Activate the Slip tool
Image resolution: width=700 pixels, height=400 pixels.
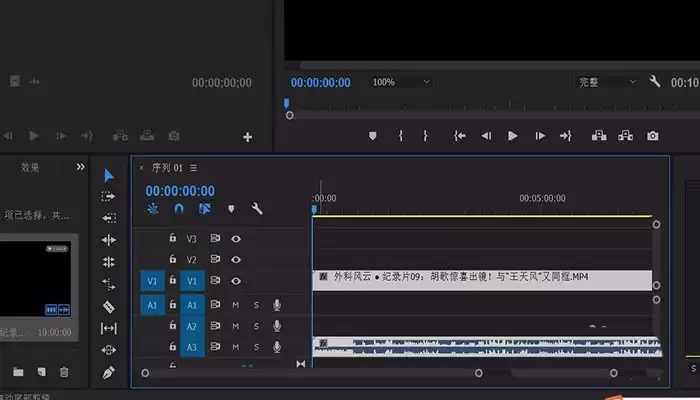pyautogui.click(x=109, y=328)
